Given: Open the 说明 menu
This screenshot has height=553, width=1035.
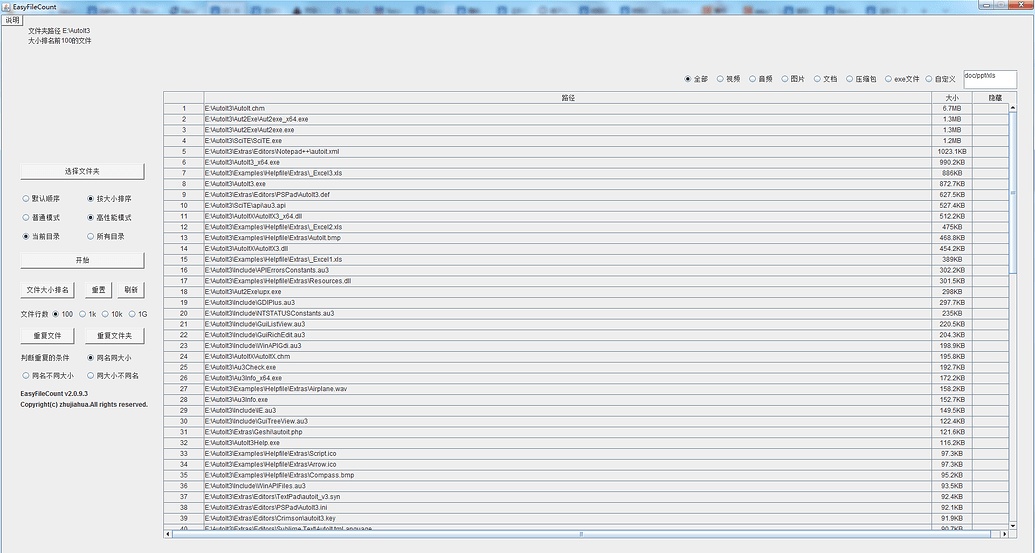Looking at the screenshot, I should pyautogui.click(x=12, y=20).
